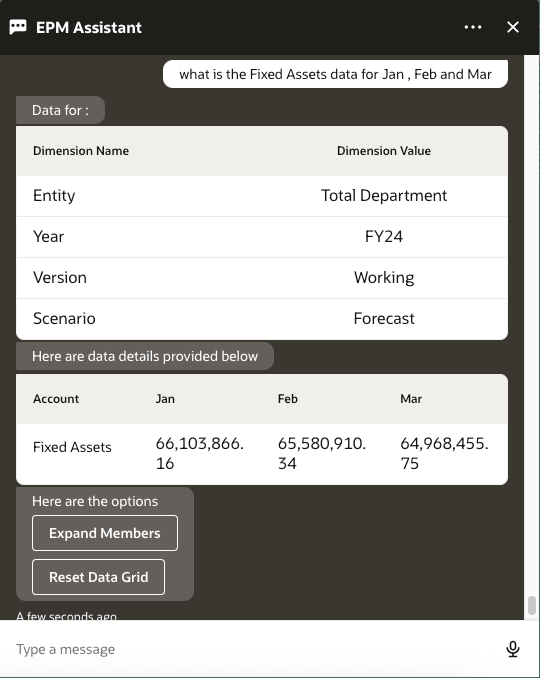This screenshot has height=678, width=540.
Task: Click the A few seconds ago timestamp
Action: (x=66, y=616)
